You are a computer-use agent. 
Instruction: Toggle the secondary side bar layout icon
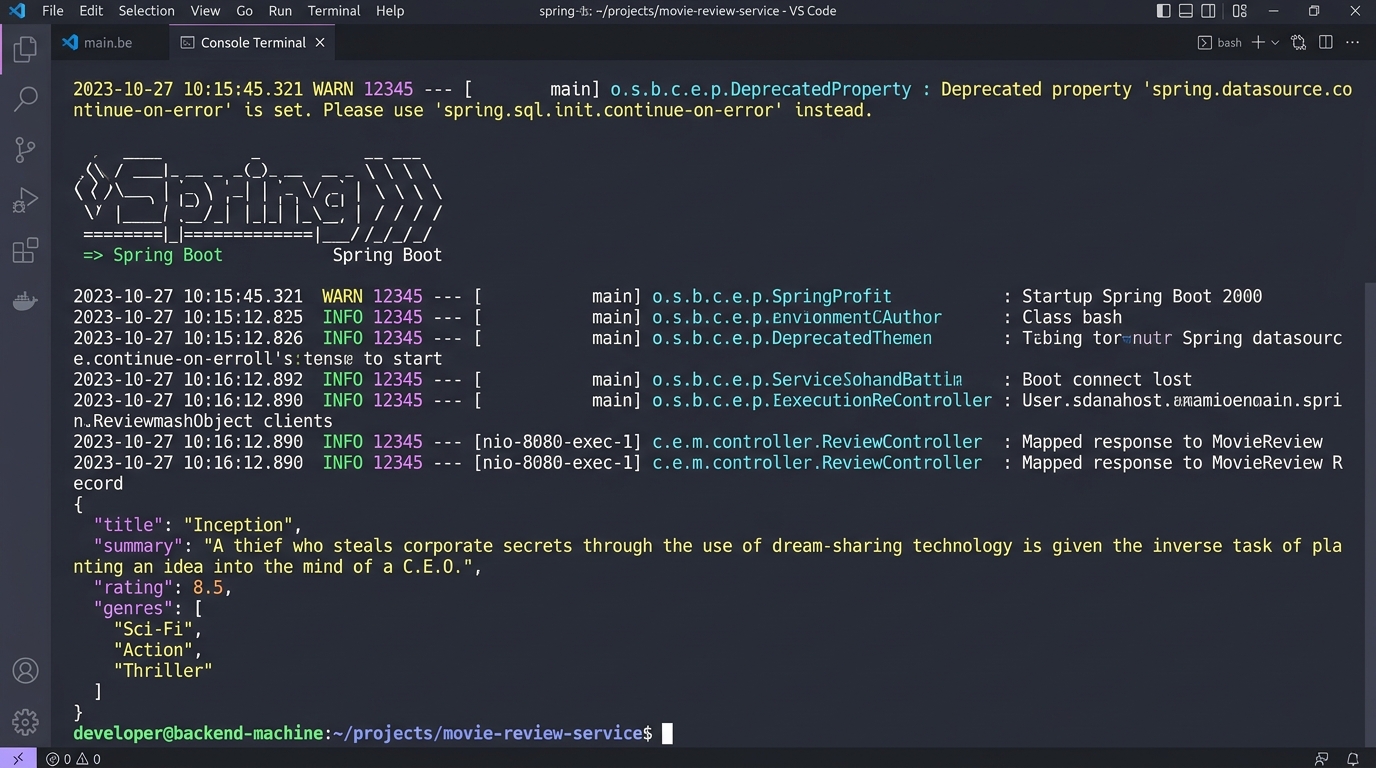pos(1208,11)
